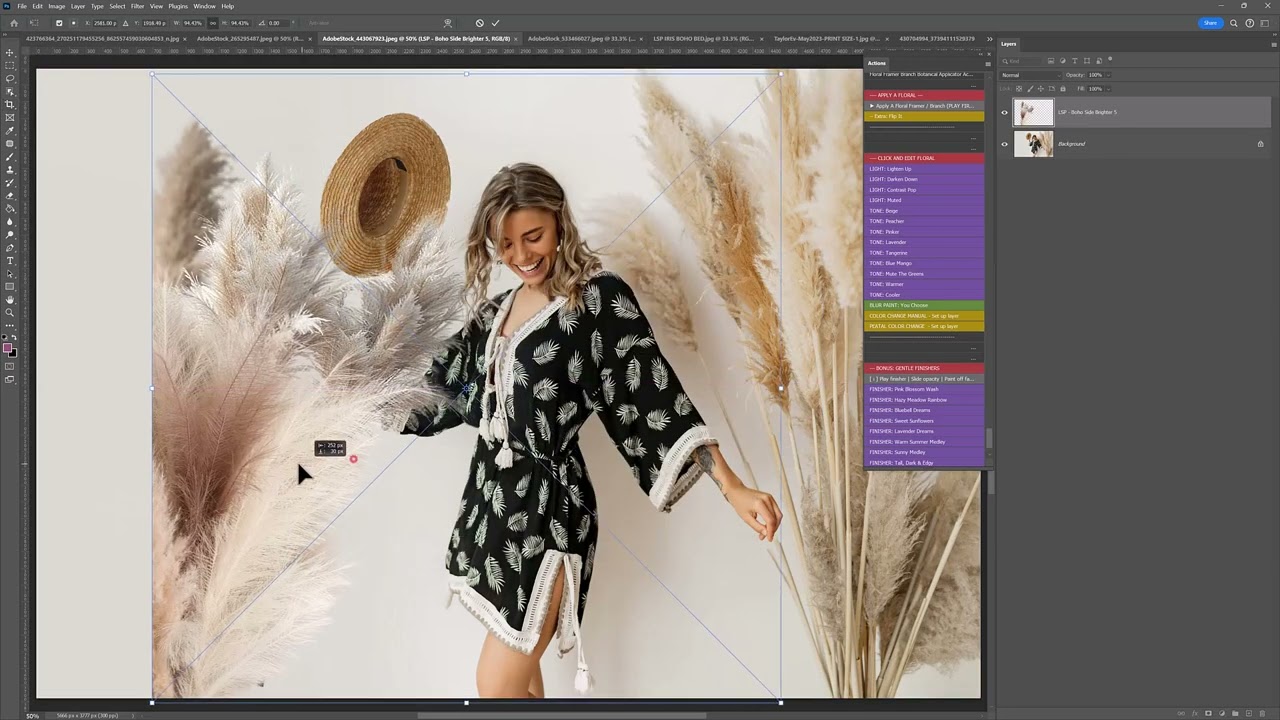1280x720 pixels.
Task: Select the Hand tool
Action: (x=10, y=299)
